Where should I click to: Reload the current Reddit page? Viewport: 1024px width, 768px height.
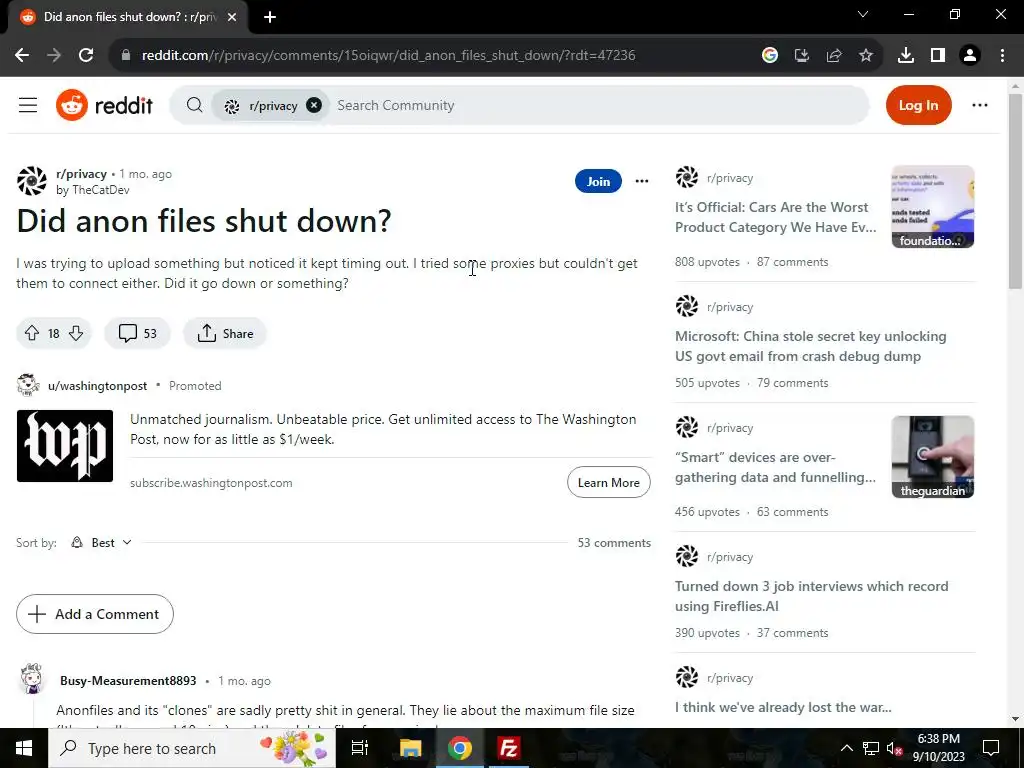click(86, 56)
